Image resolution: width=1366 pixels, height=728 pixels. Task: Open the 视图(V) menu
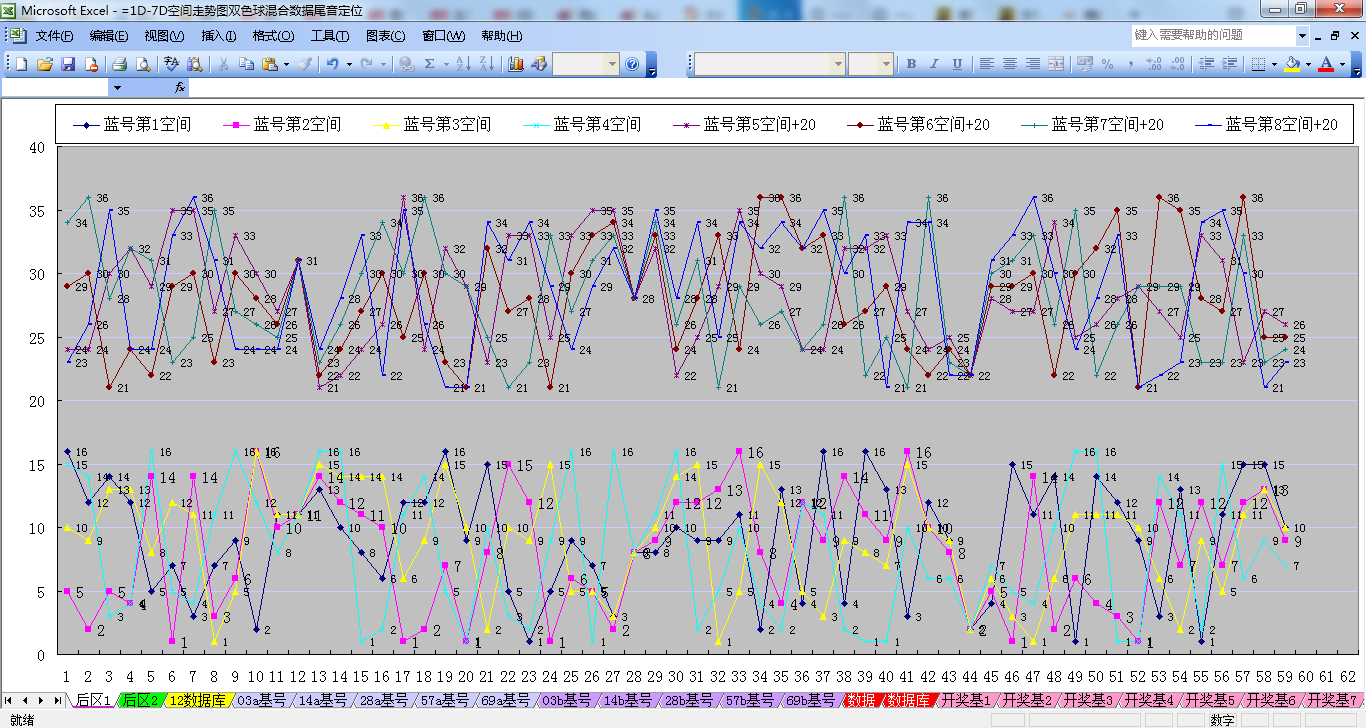[164, 36]
